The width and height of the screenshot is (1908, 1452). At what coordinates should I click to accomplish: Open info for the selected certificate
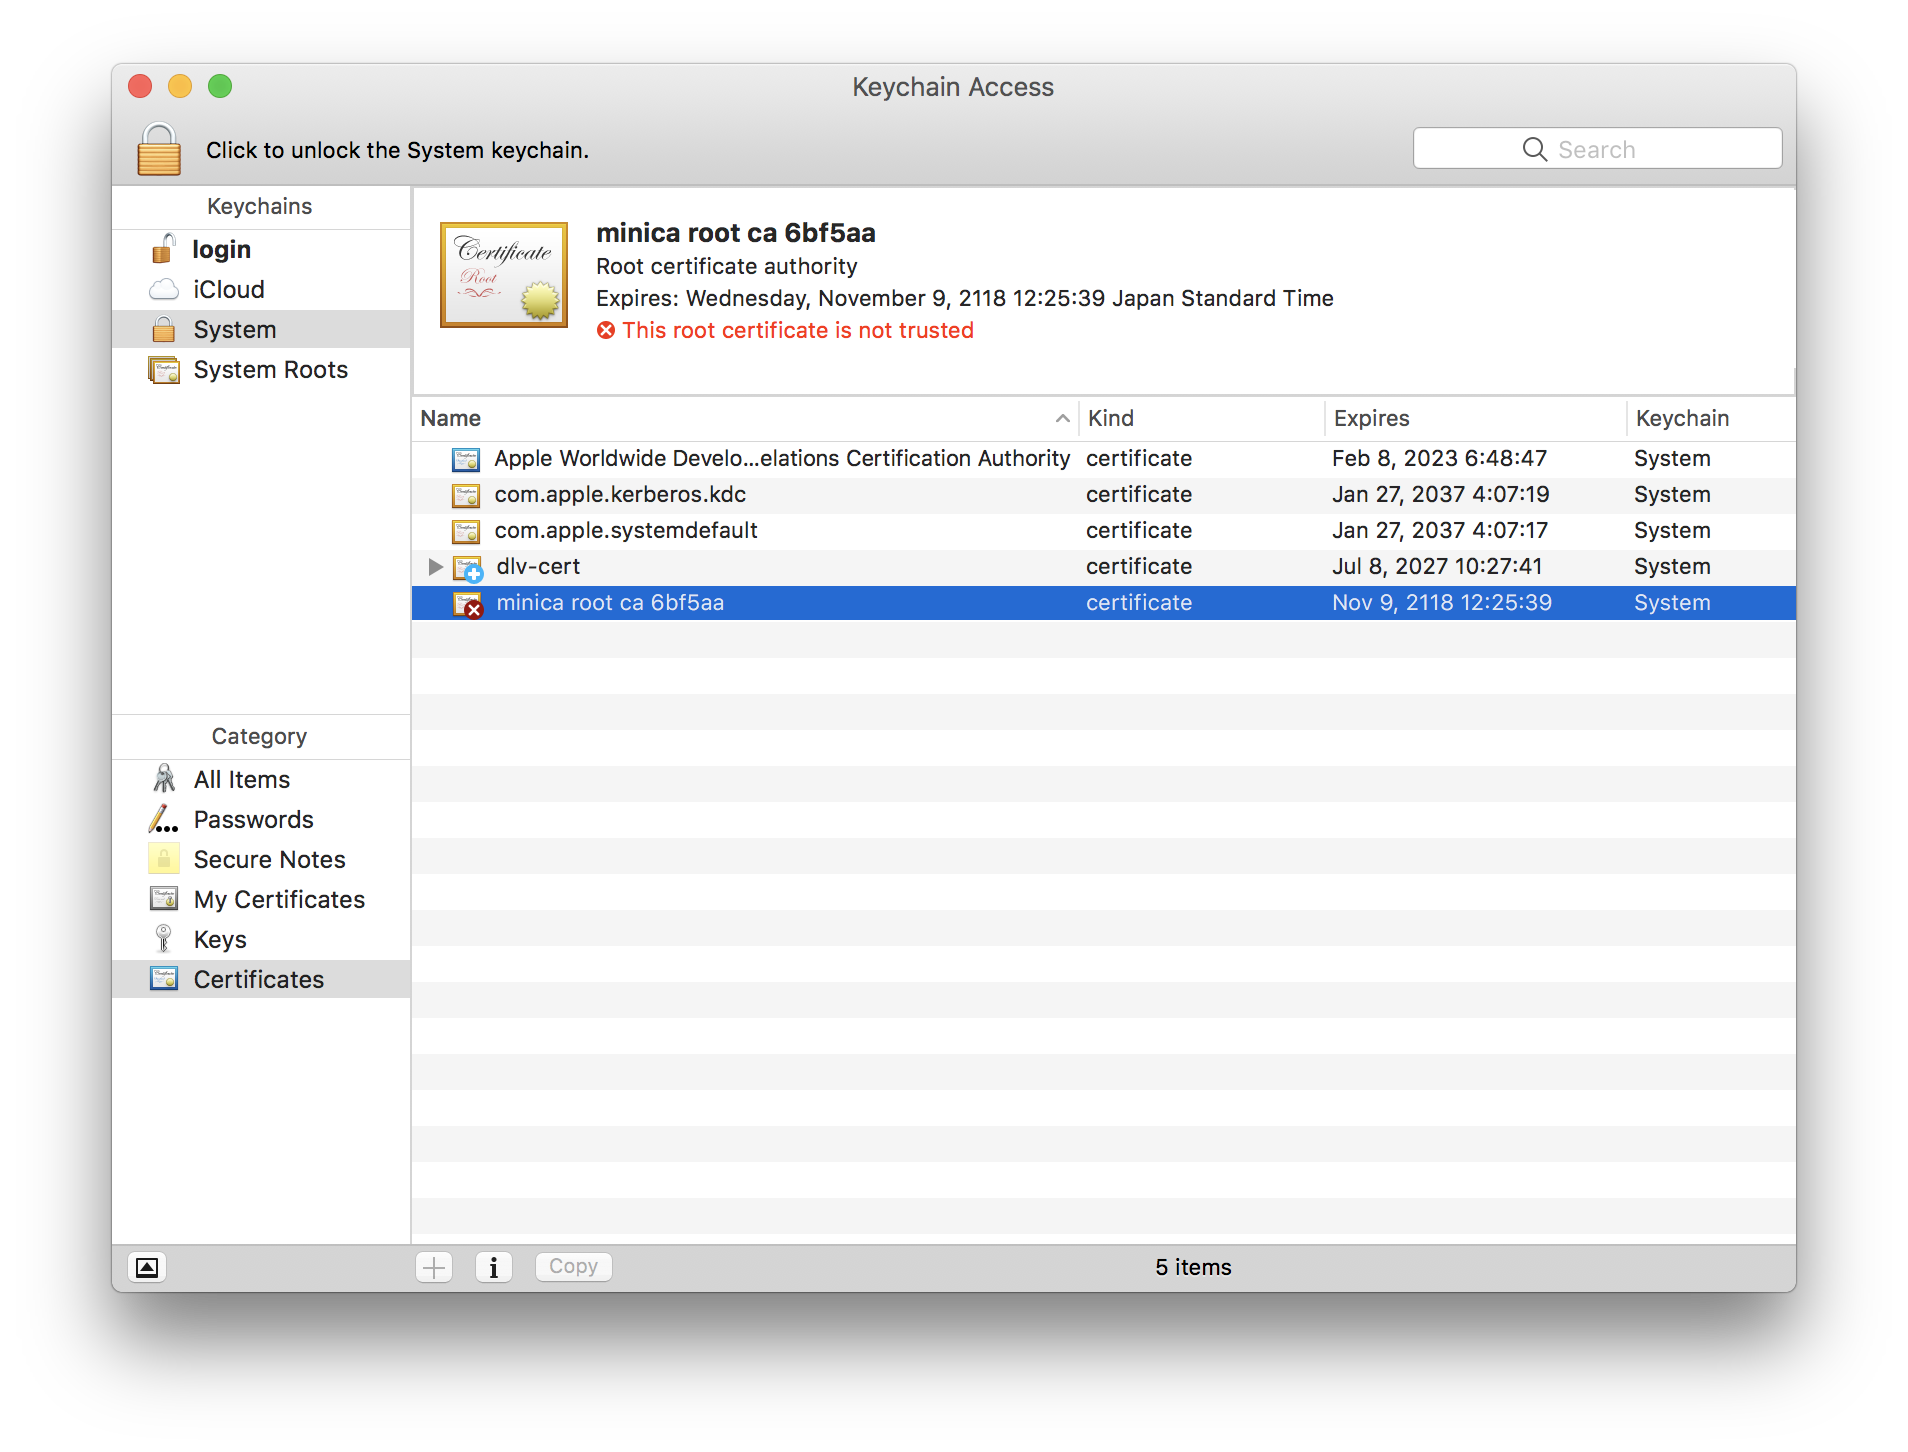click(x=494, y=1268)
